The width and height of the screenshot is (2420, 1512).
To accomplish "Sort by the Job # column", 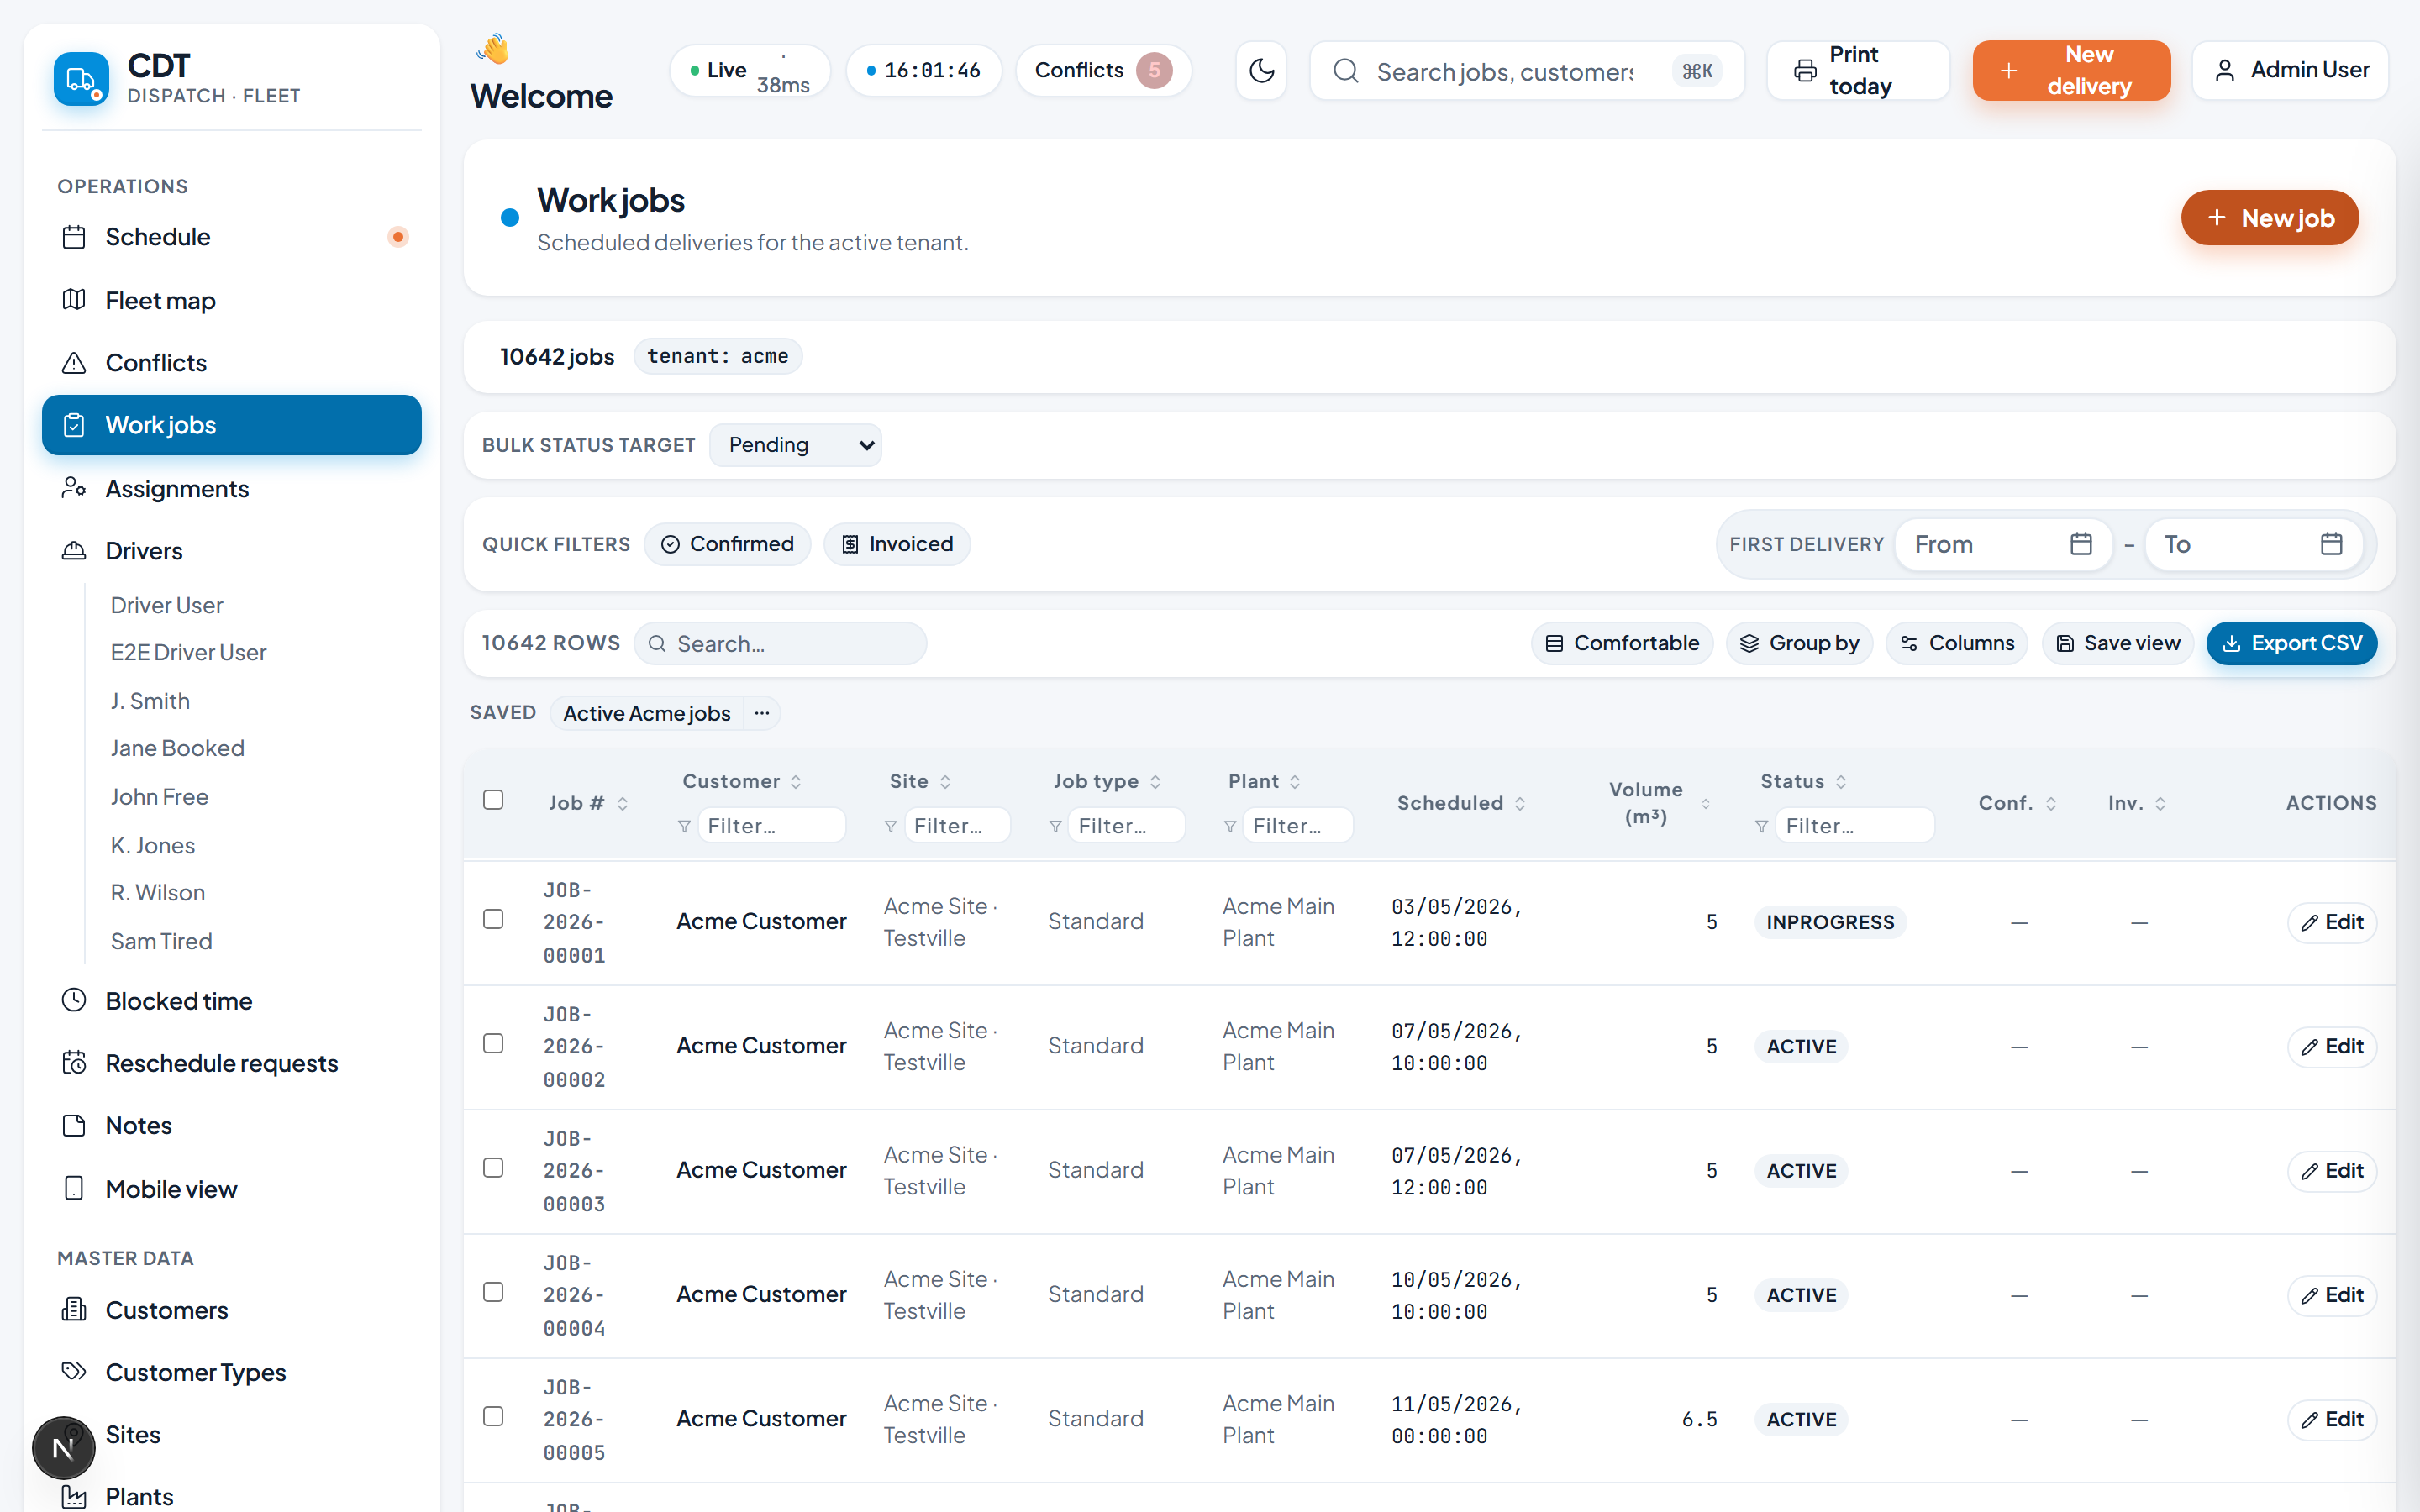I will coord(588,803).
